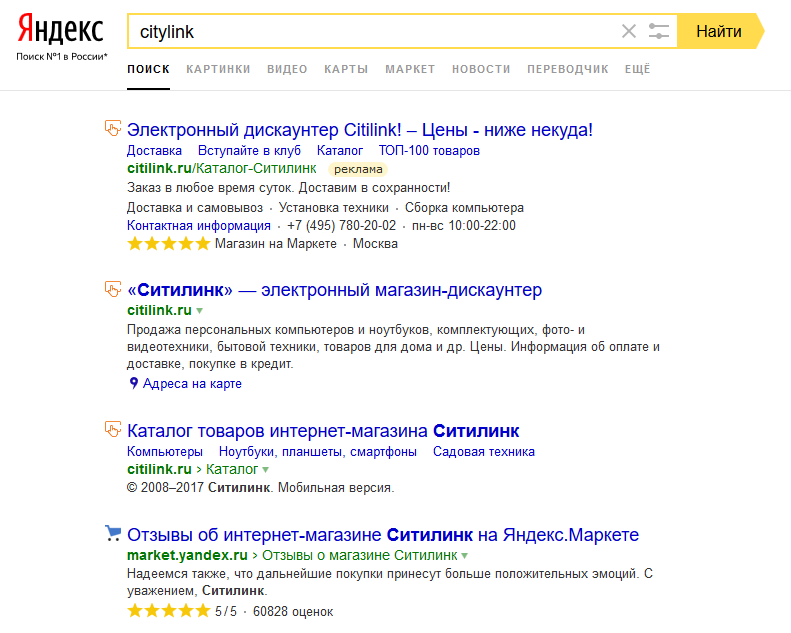Click the shopping cart icon beside Отзывы result

click(x=113, y=533)
